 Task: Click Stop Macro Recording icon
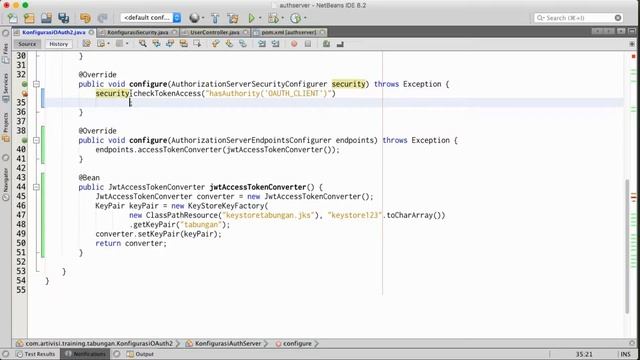(308, 44)
